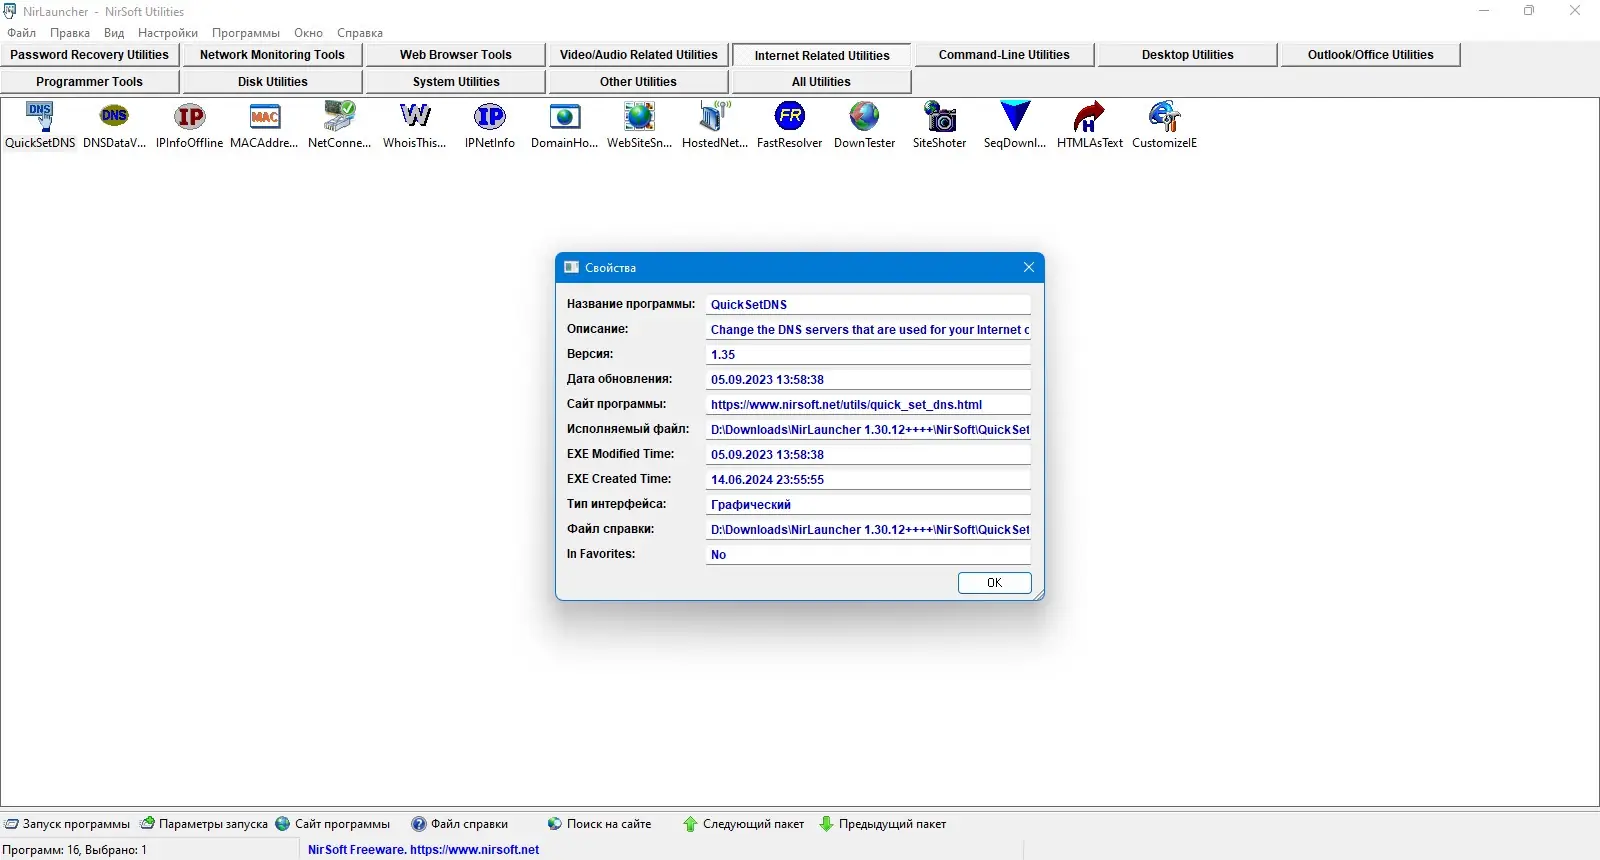Click the Дата обновления field
The height and width of the screenshot is (860, 1600).
coord(868,380)
